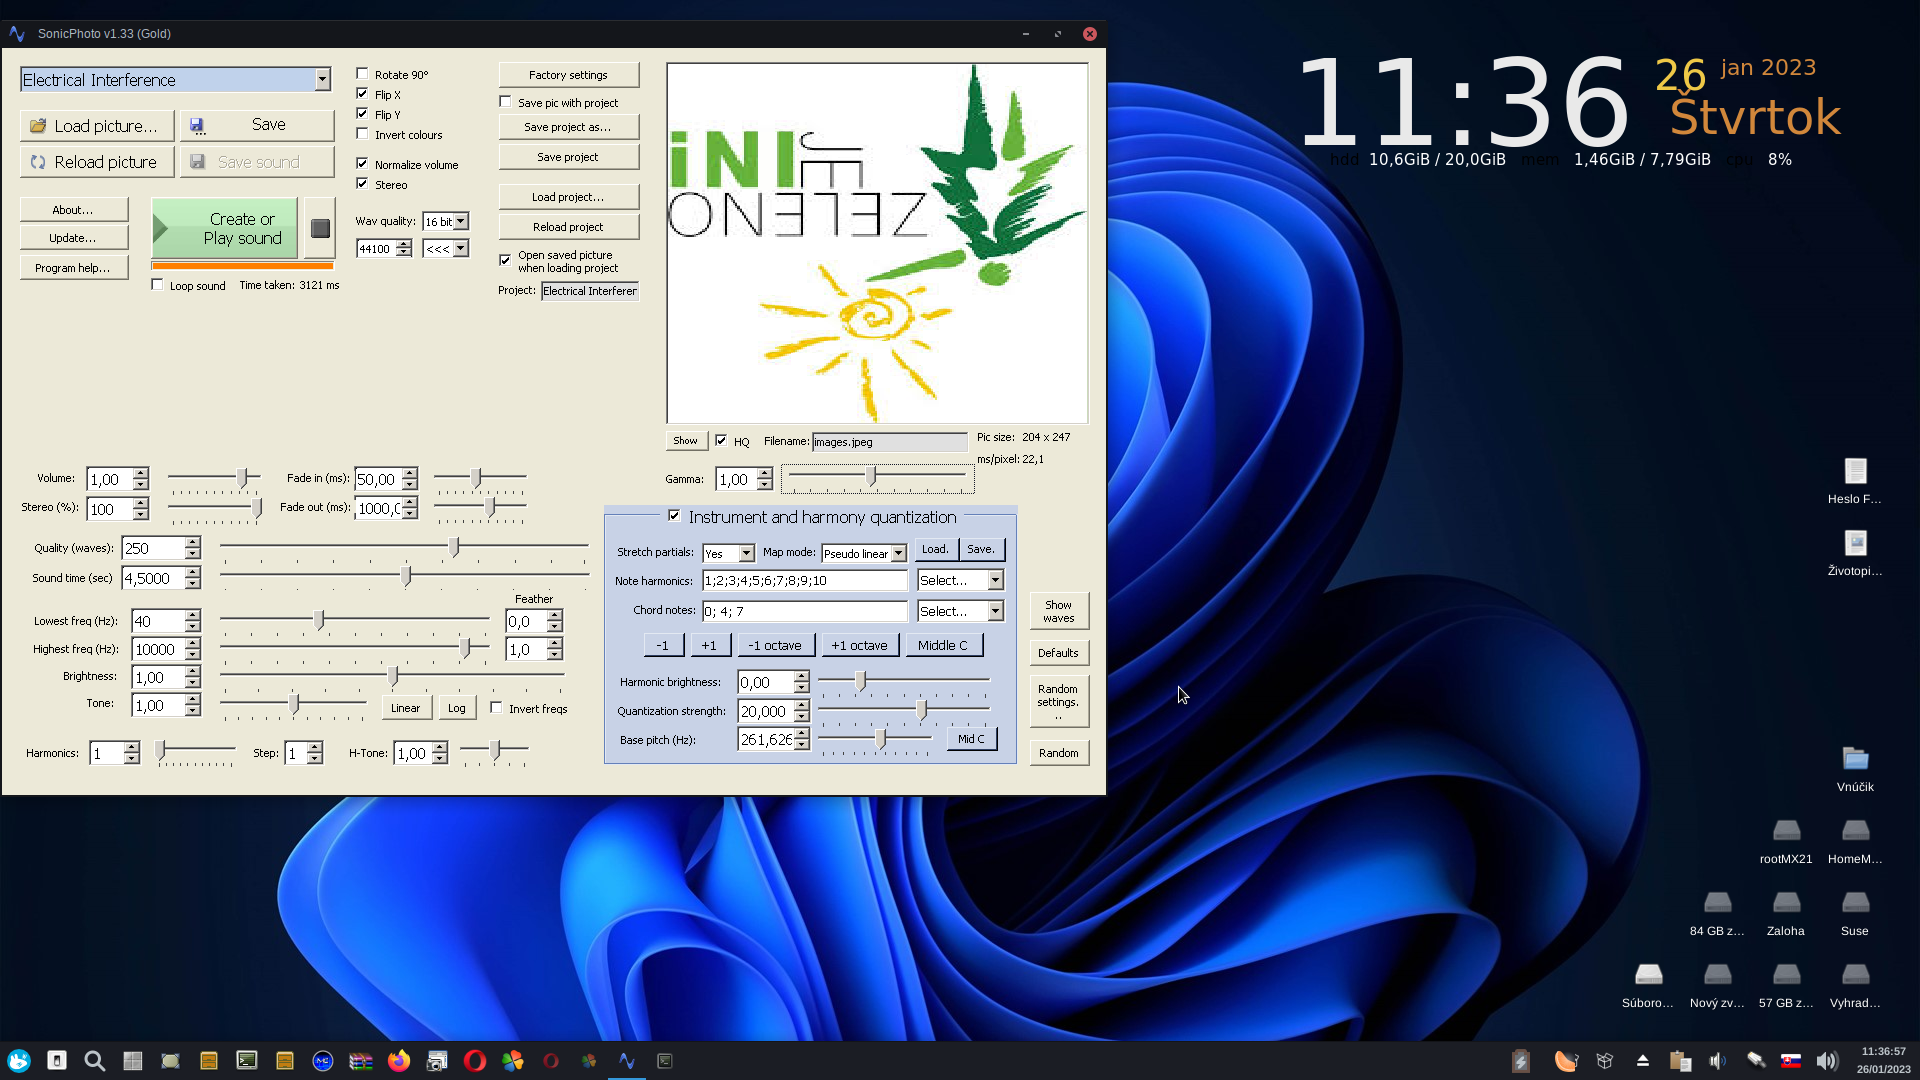The image size is (1920, 1080).
Task: Enable the Loop sound checkbox
Action: pyautogui.click(x=158, y=285)
